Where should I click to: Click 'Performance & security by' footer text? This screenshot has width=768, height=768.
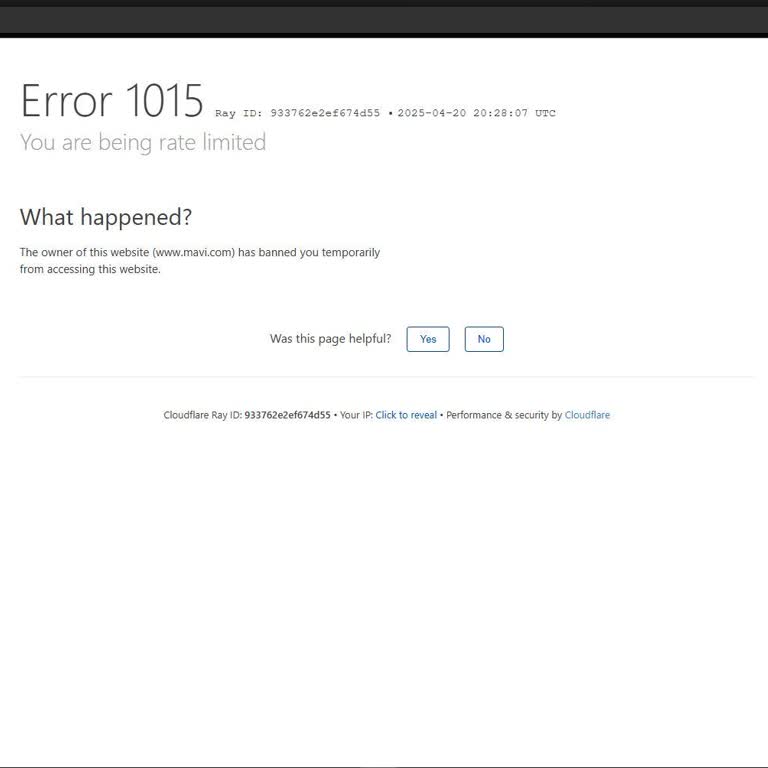[x=504, y=415]
